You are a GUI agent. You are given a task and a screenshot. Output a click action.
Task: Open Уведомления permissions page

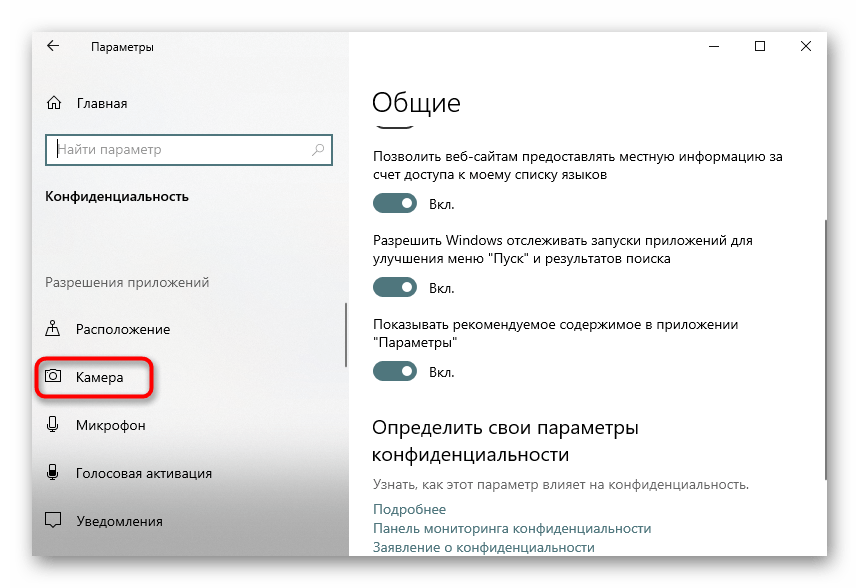click(x=119, y=521)
